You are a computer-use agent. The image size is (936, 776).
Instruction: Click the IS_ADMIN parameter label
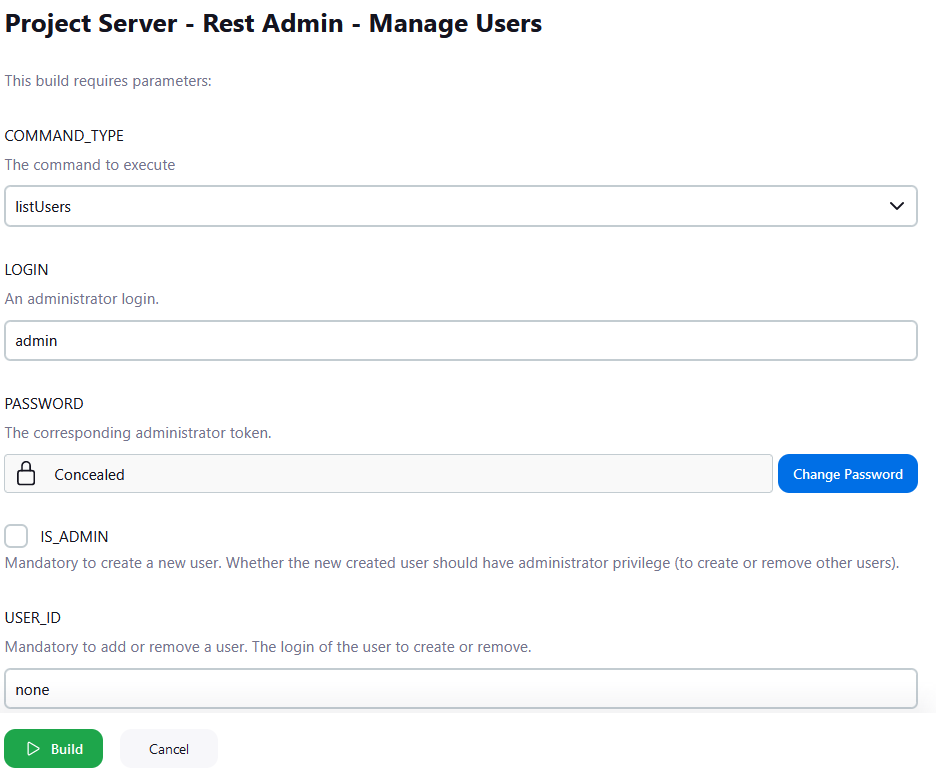(x=74, y=536)
